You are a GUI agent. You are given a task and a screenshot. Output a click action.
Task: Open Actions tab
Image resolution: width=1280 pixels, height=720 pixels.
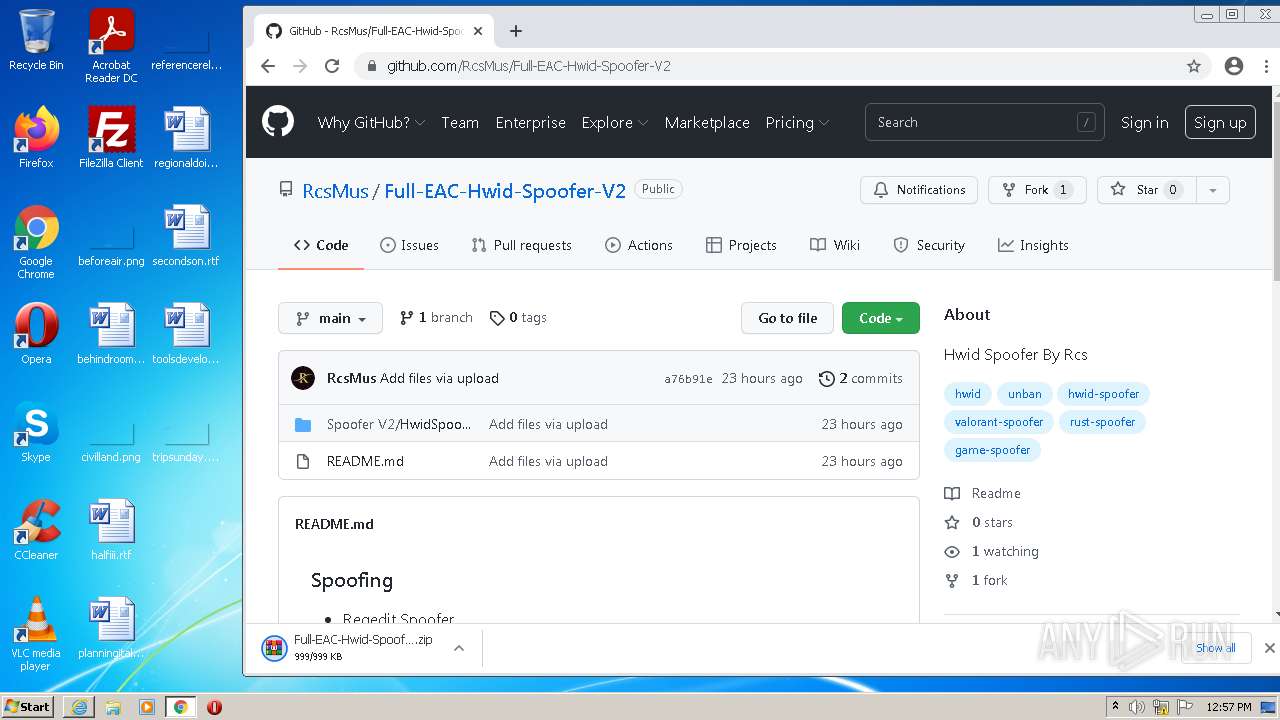pos(638,245)
